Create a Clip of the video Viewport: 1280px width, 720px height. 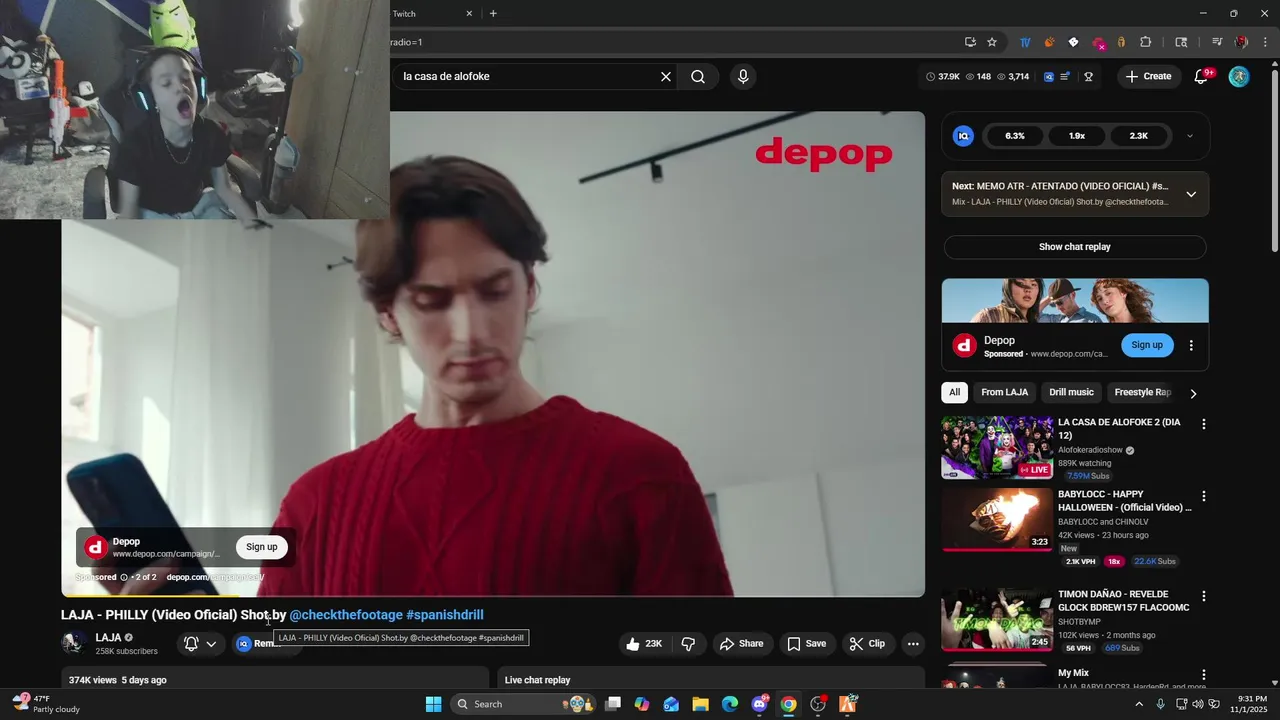tap(867, 644)
